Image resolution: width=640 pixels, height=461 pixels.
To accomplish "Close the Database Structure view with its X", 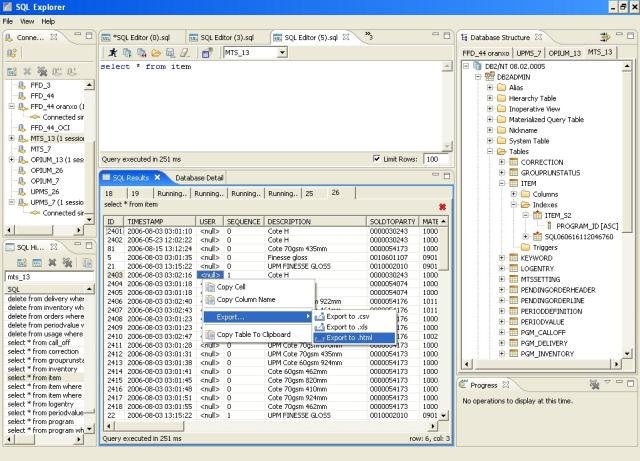I will pyautogui.click(x=538, y=37).
